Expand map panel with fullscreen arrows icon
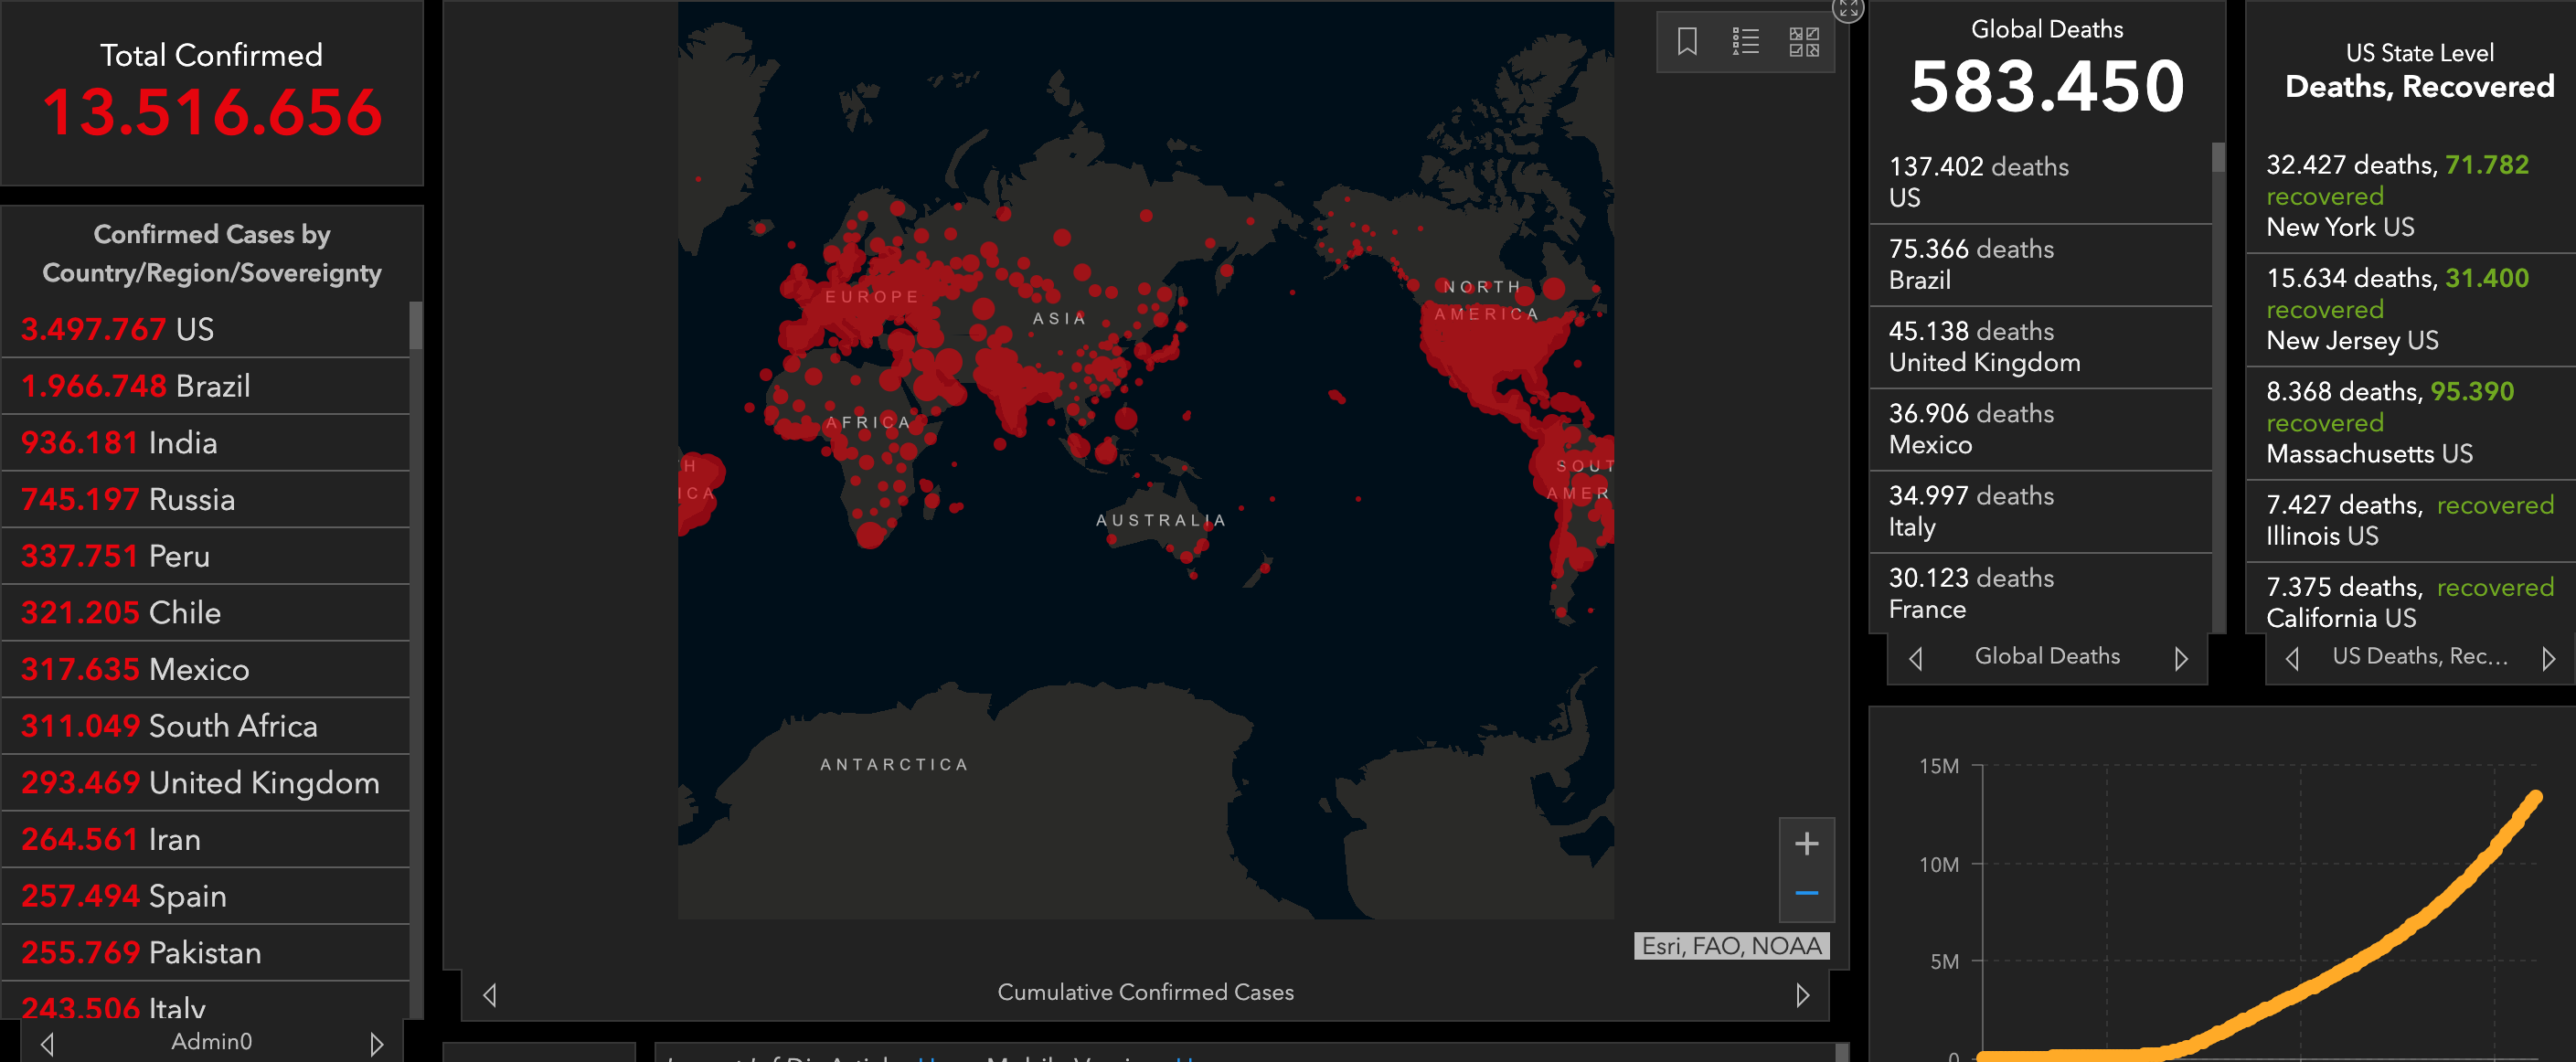Viewport: 2576px width, 1062px height. pyautogui.click(x=1847, y=9)
